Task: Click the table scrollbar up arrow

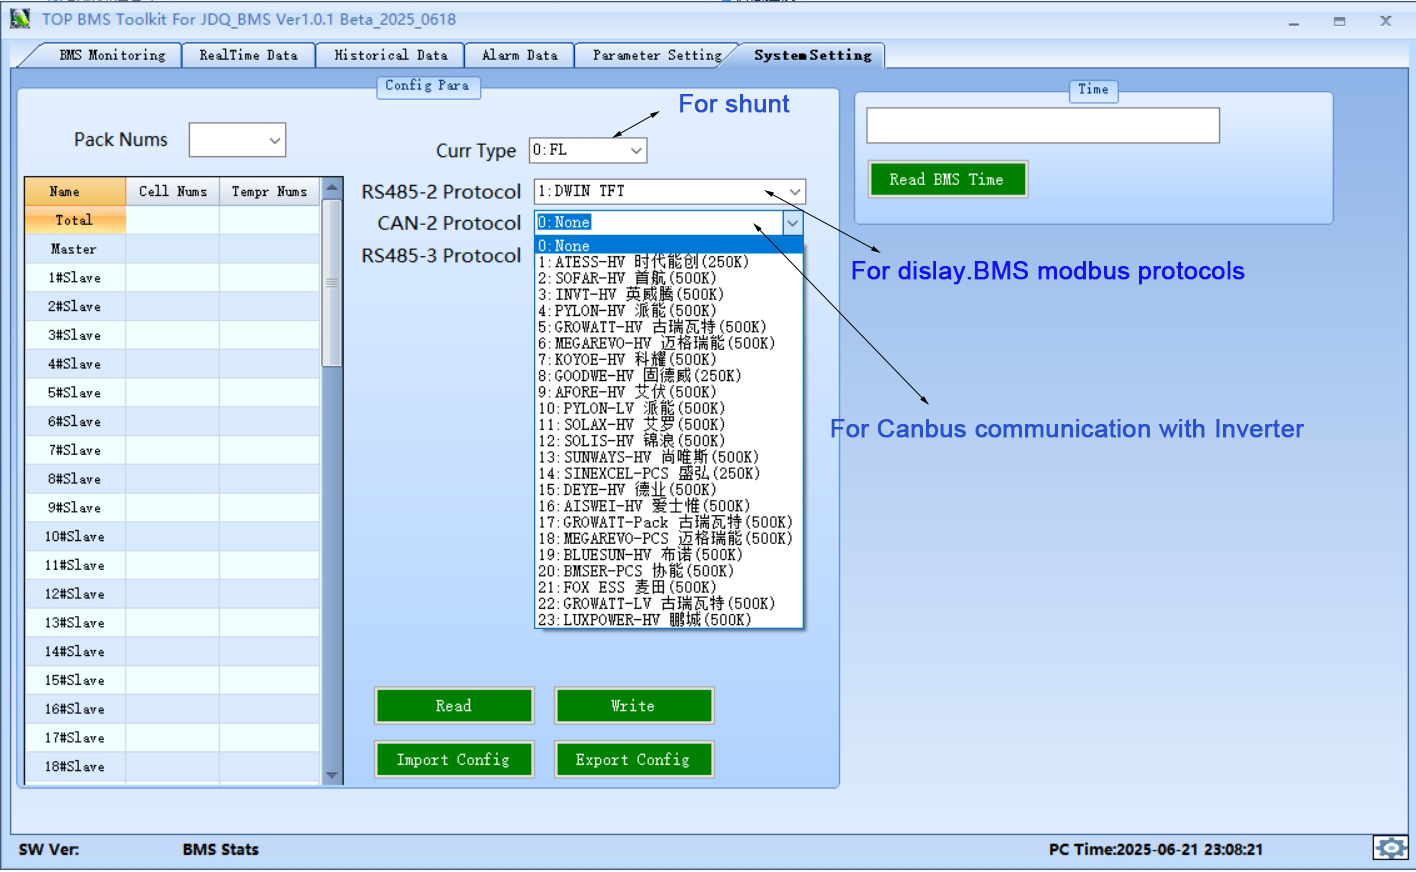Action: (x=332, y=188)
